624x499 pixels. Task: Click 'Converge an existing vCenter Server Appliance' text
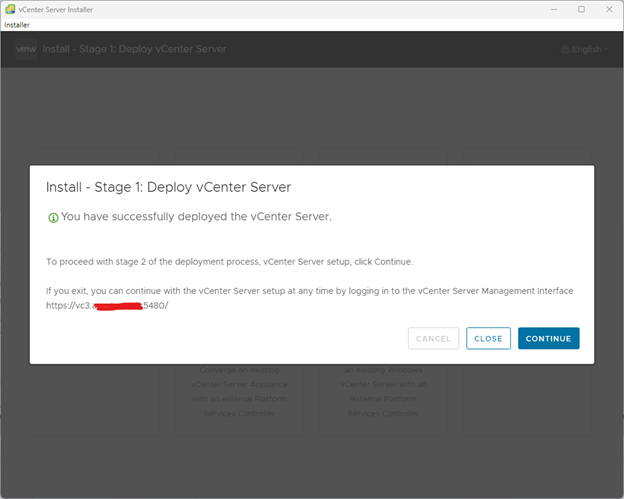[239, 392]
